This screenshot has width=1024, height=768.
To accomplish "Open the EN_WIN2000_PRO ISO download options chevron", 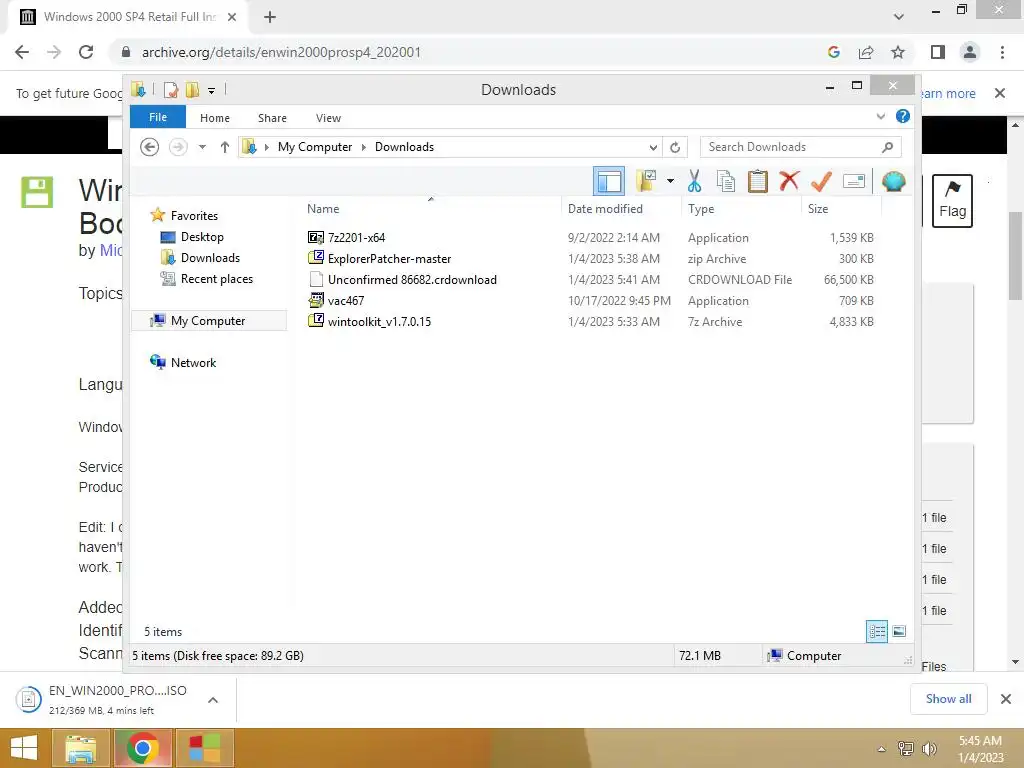I will [213, 700].
